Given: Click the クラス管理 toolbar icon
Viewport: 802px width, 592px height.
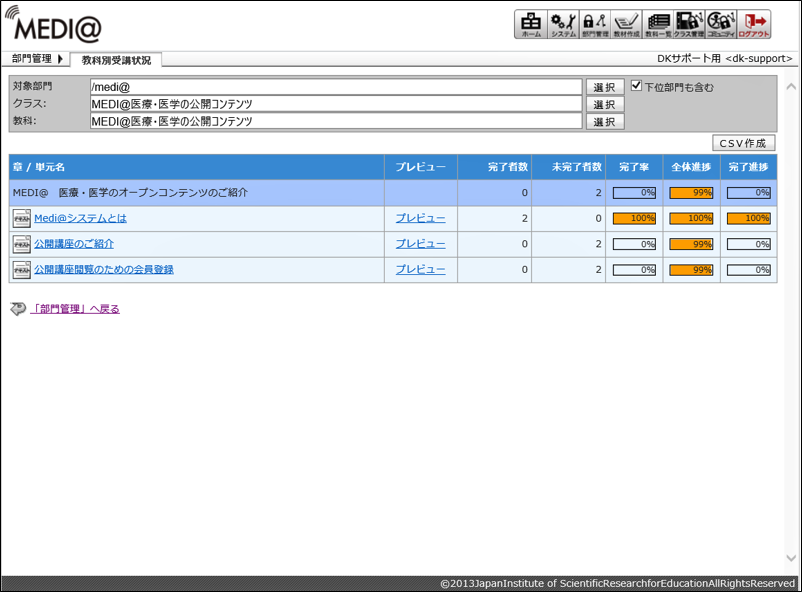Looking at the screenshot, I should coord(690,25).
